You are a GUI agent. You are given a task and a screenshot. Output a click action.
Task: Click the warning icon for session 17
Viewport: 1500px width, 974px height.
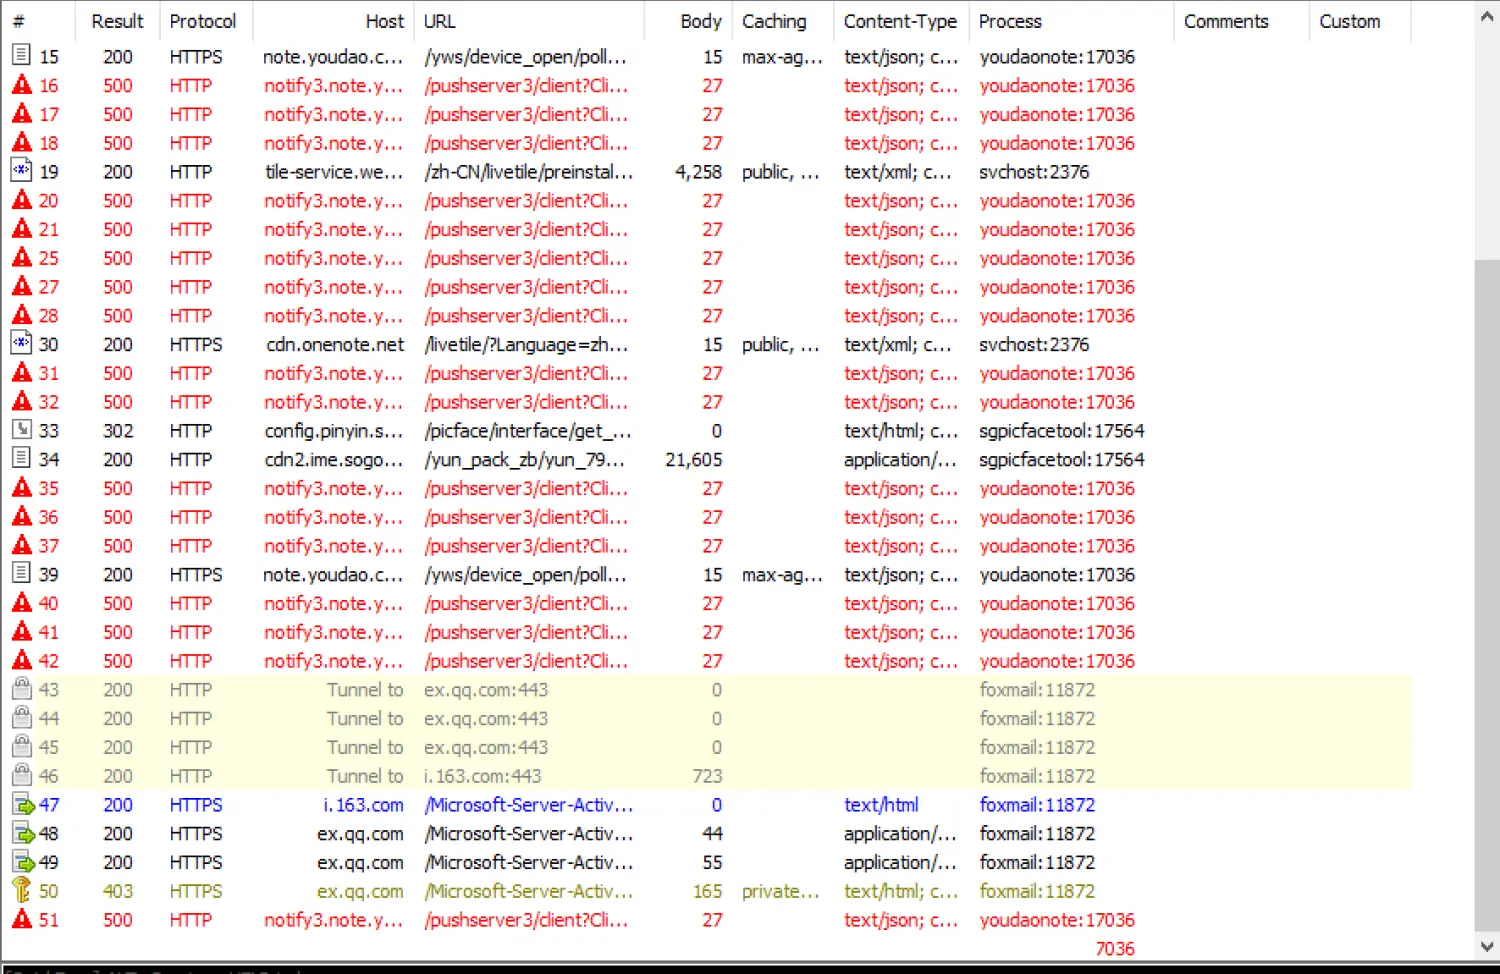21,114
